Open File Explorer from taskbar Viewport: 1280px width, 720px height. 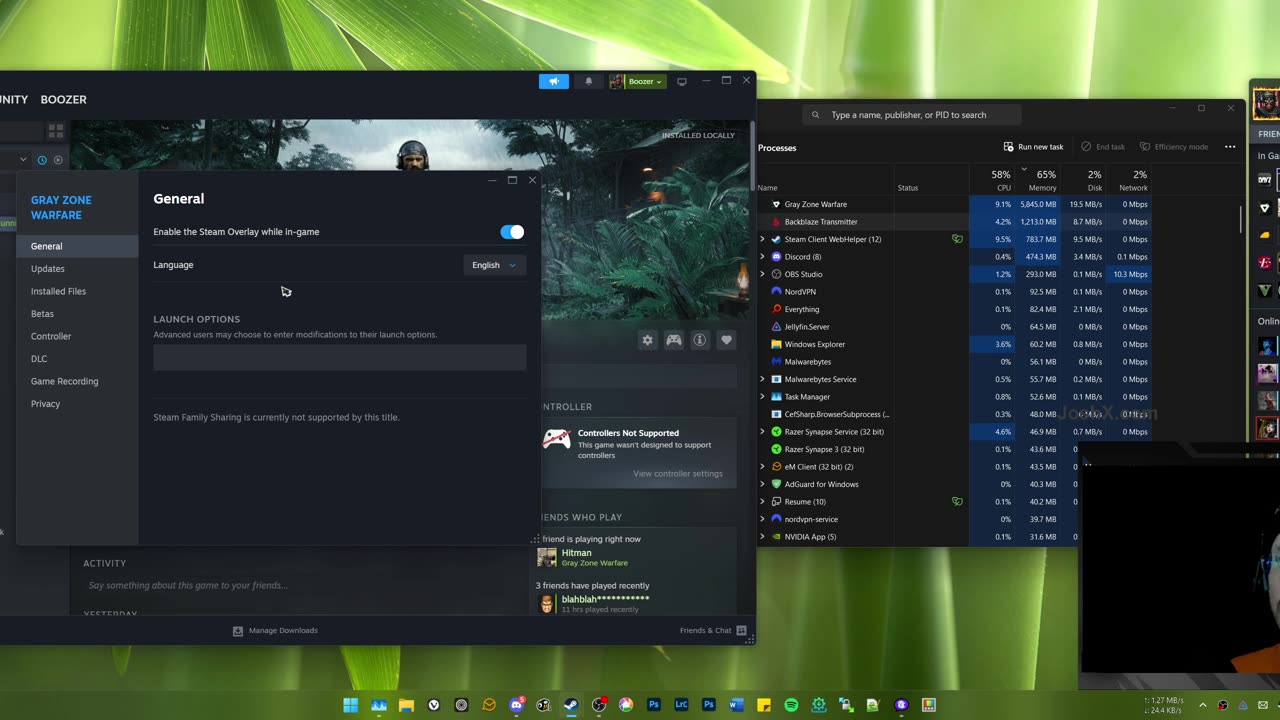coord(406,705)
